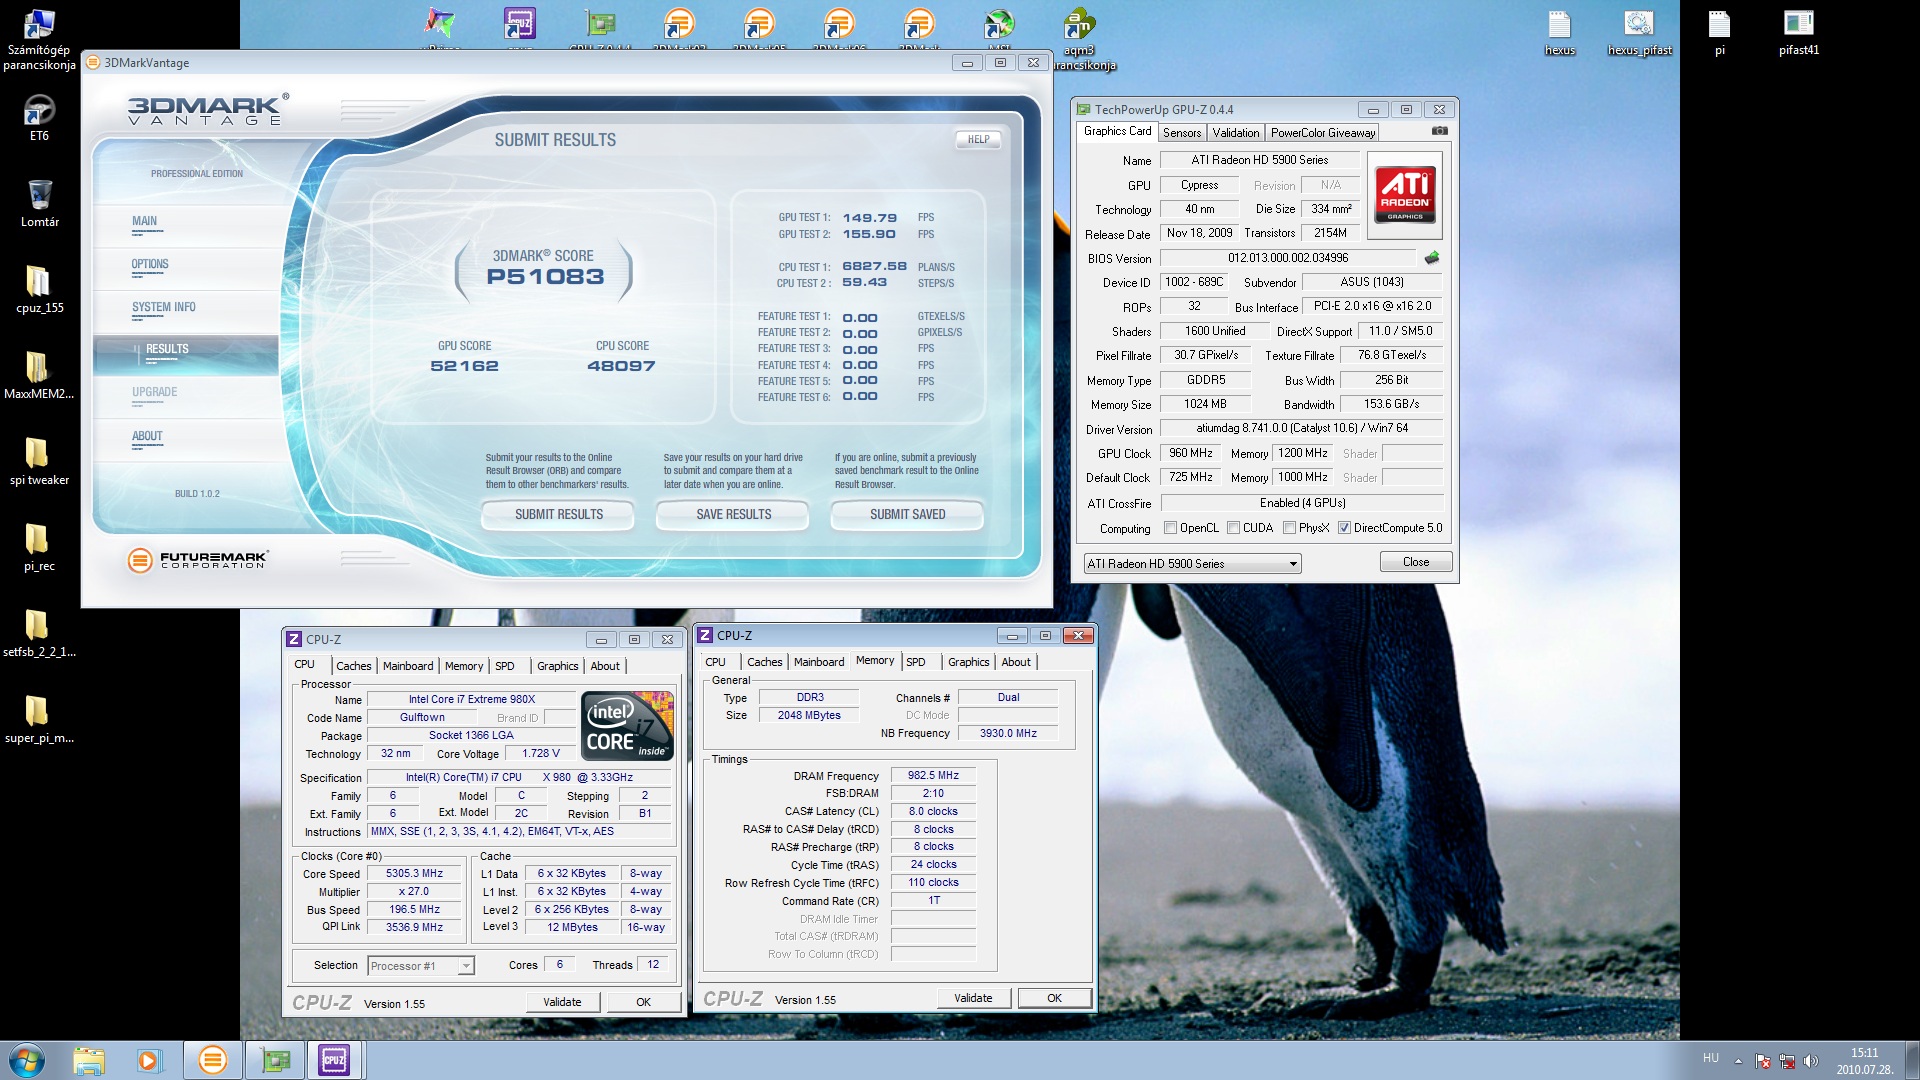Open the Mainboard tab in left CPU-Z
Screen dimensions: 1920x1080
[408, 666]
